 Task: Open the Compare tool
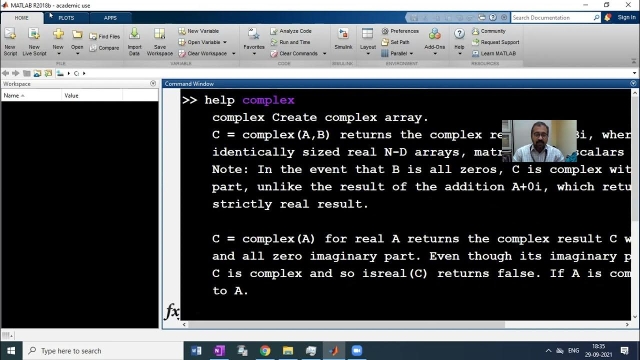click(104, 48)
